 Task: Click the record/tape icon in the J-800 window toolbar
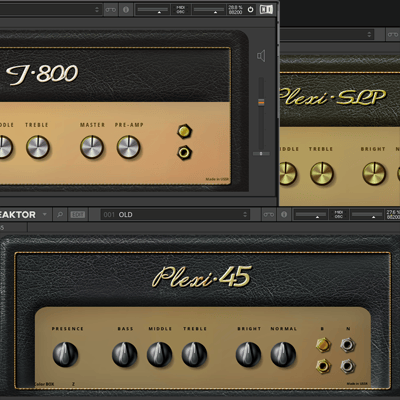pos(111,10)
